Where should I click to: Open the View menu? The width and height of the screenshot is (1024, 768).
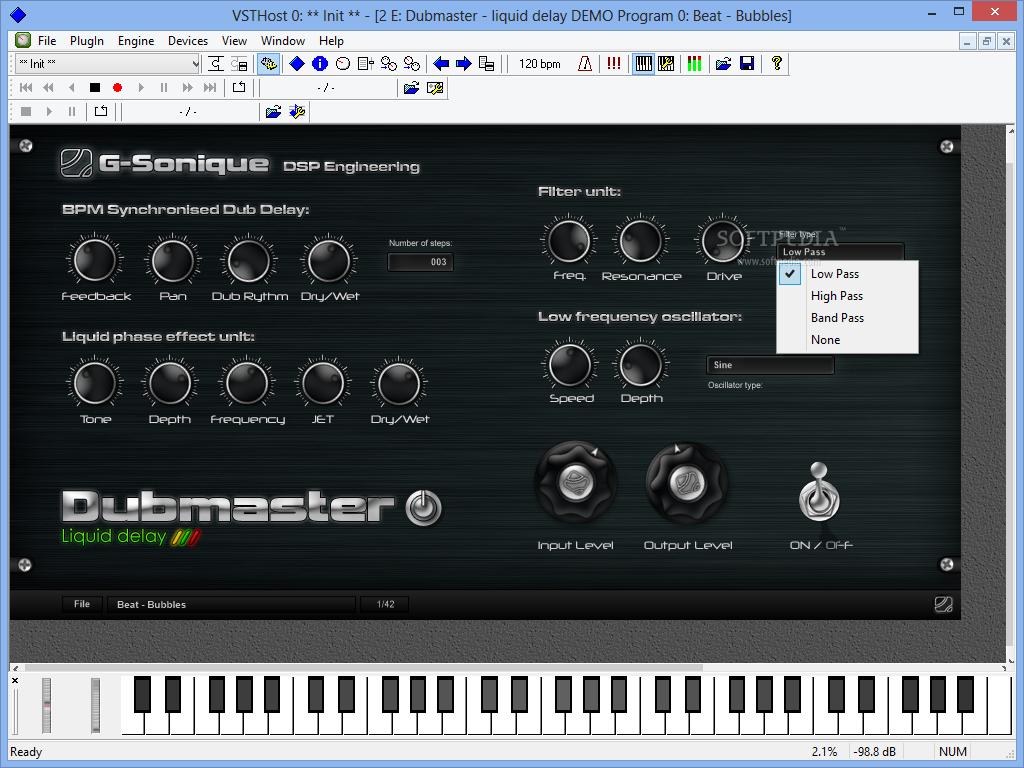click(x=234, y=40)
